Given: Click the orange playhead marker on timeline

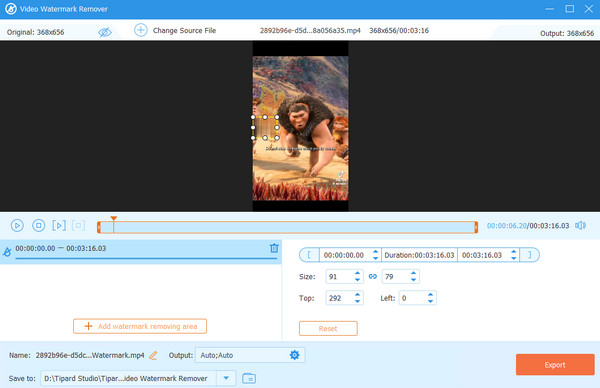Looking at the screenshot, I should click(114, 218).
